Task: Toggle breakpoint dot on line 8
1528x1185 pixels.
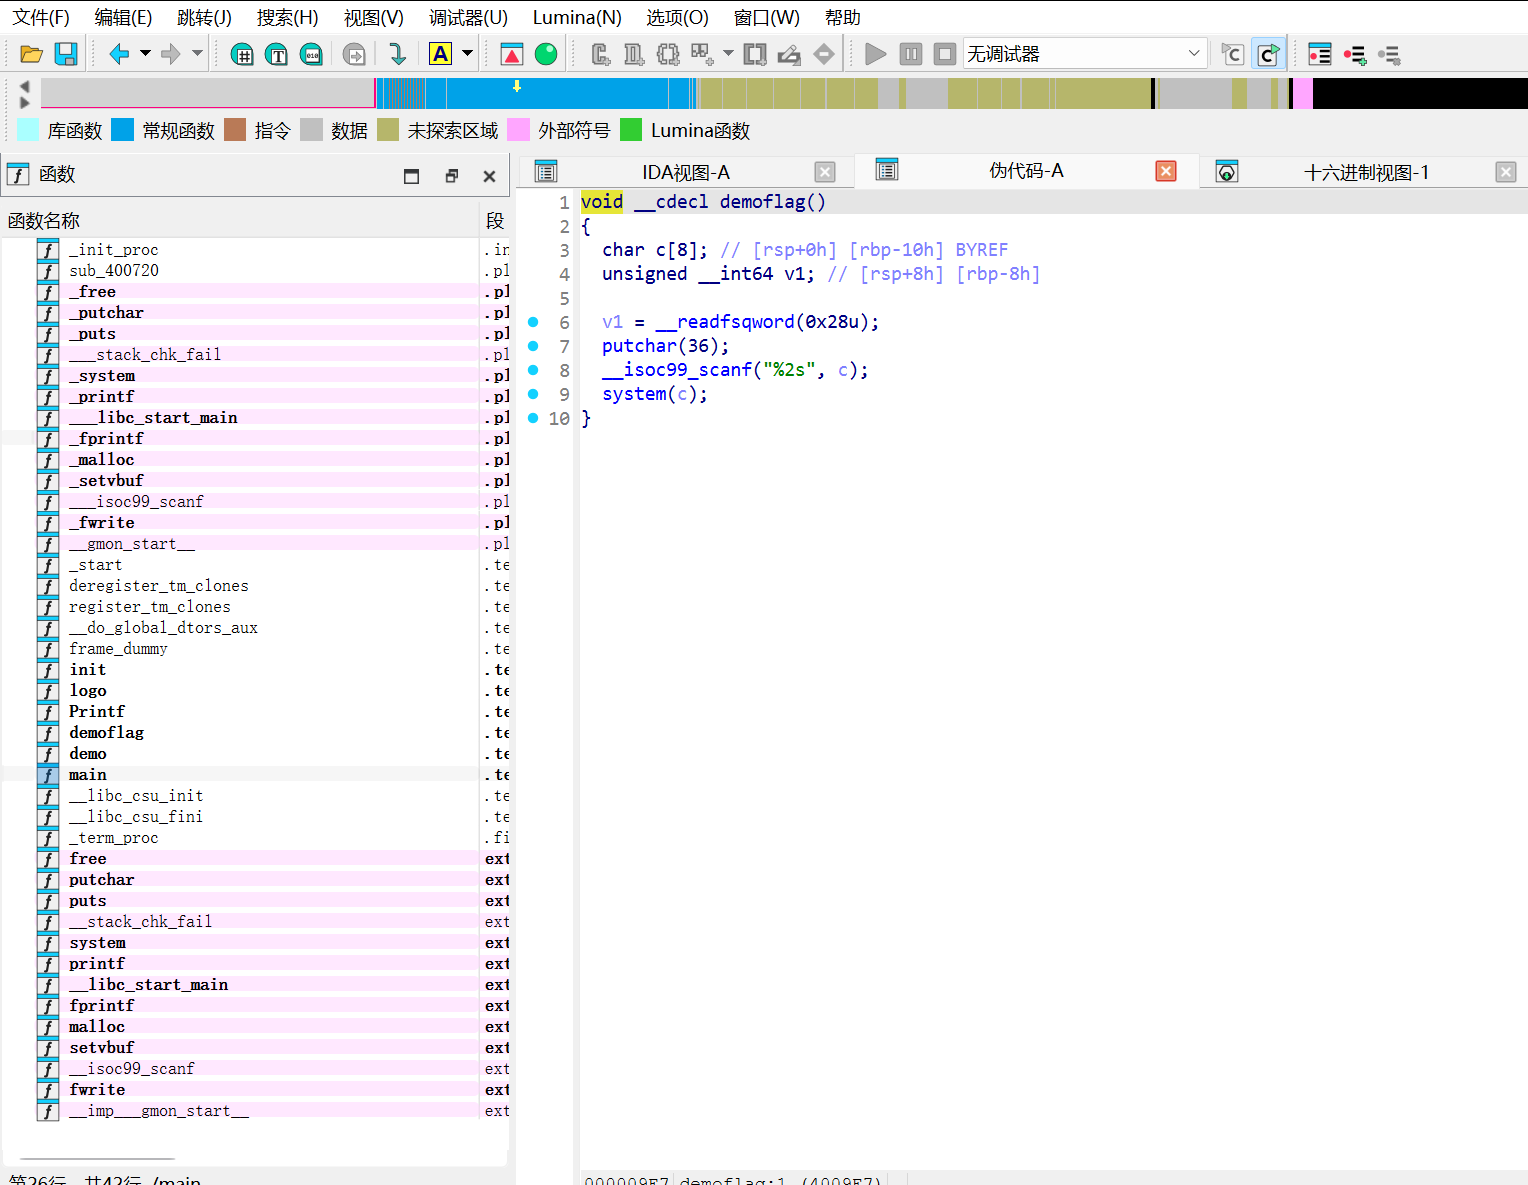Action: [533, 370]
